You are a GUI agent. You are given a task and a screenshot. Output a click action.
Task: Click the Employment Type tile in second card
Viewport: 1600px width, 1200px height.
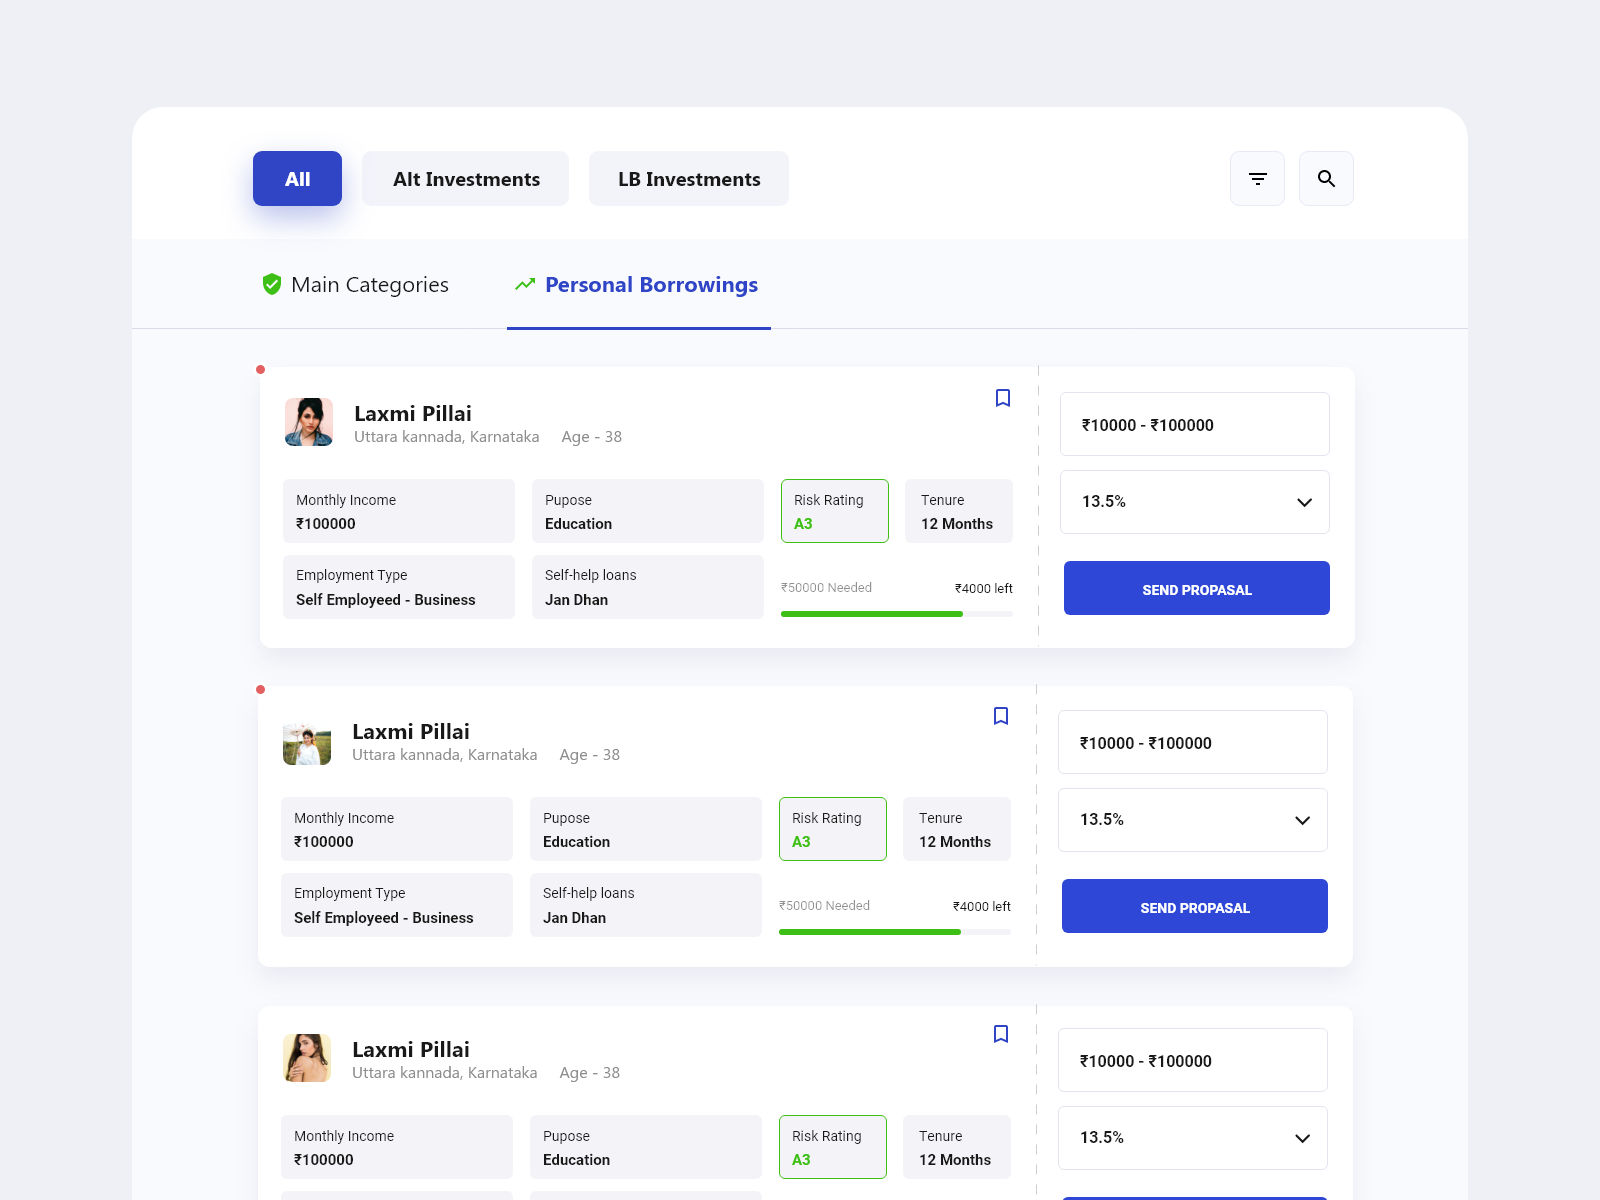[397, 905]
